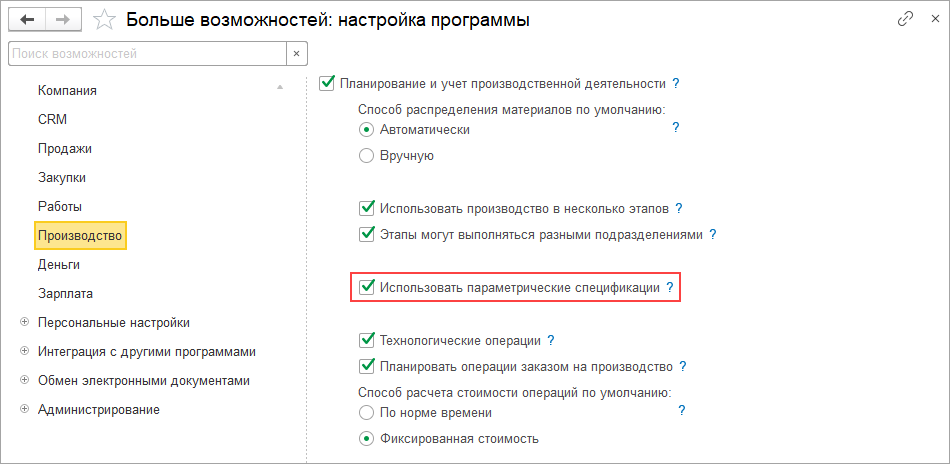Image resolution: width=950 pixels, height=464 pixels.
Task: Add page to favorites with star icon
Action: pos(101,20)
